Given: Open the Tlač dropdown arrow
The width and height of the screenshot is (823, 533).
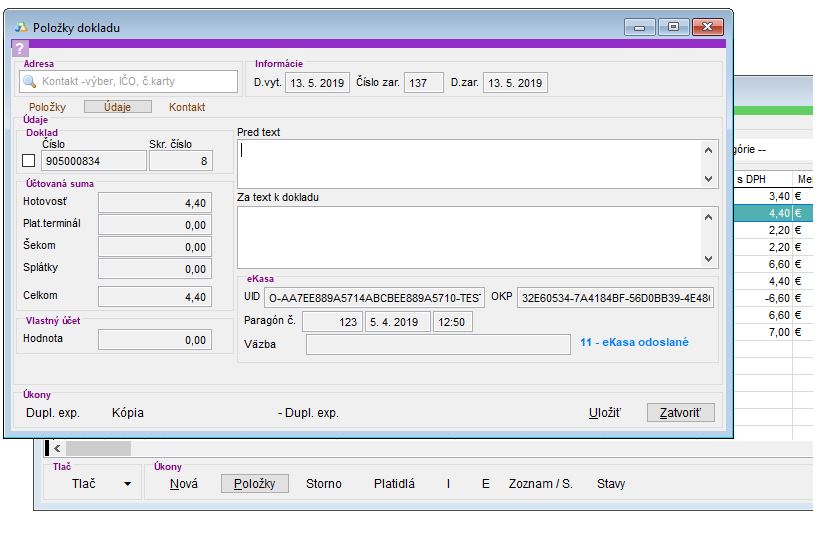Looking at the screenshot, I should (127, 484).
